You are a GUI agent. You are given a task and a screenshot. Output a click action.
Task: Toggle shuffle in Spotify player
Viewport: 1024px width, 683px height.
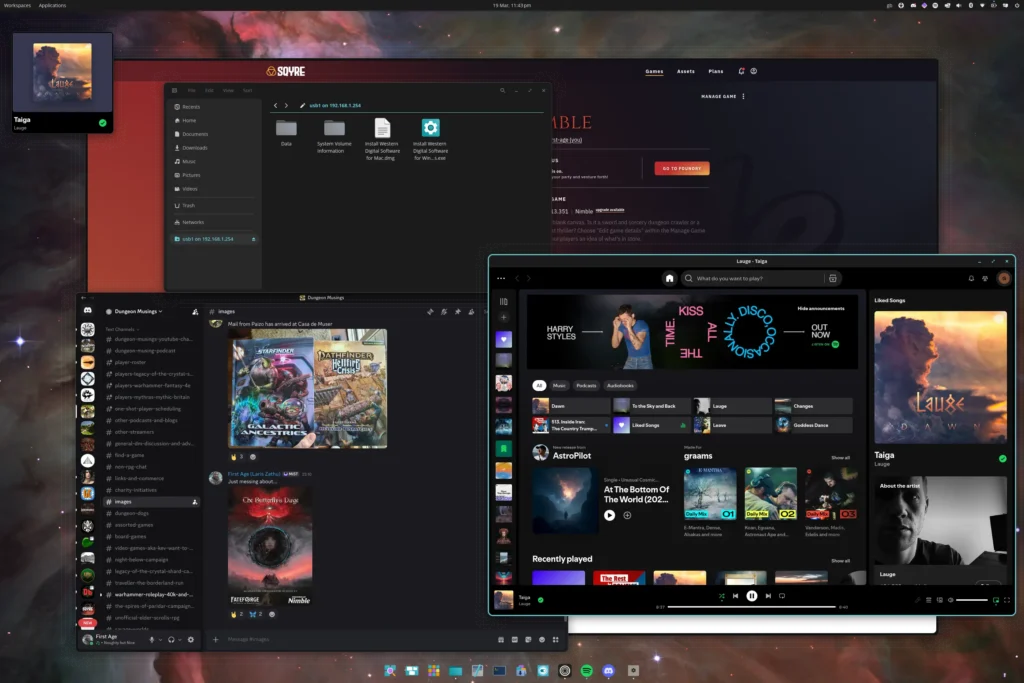point(721,596)
